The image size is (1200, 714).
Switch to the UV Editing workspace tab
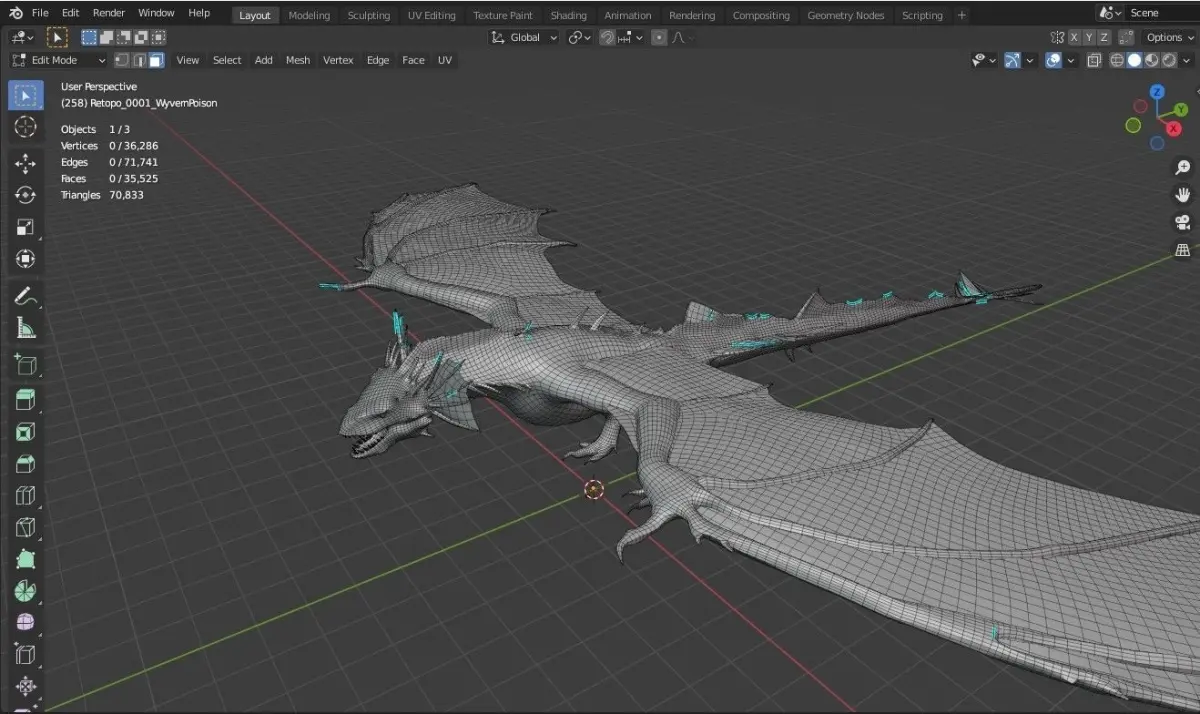pyautogui.click(x=432, y=15)
